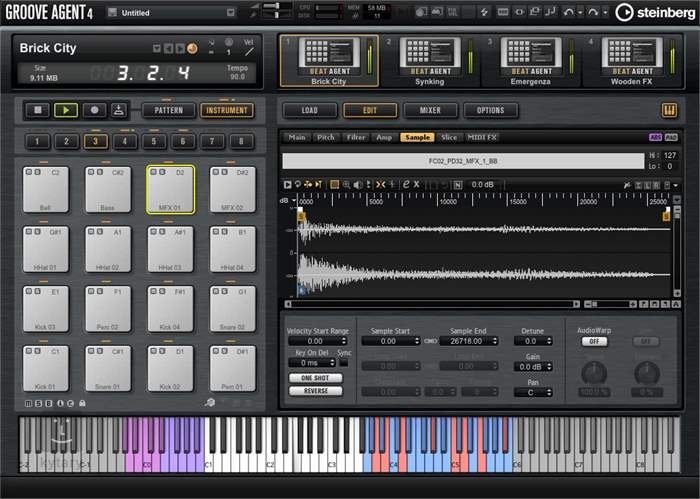This screenshot has height=499, width=700.
Task: Switch to the Main tab
Action: 297,137
